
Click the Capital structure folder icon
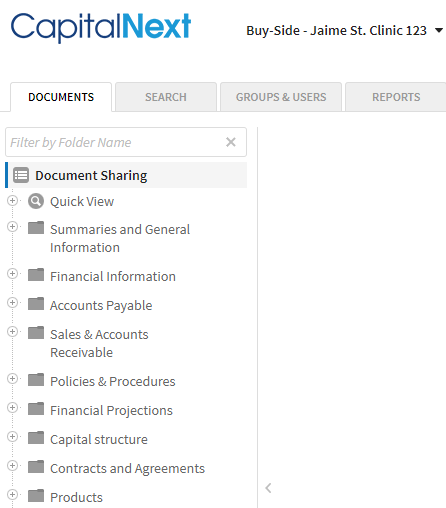tap(36, 438)
